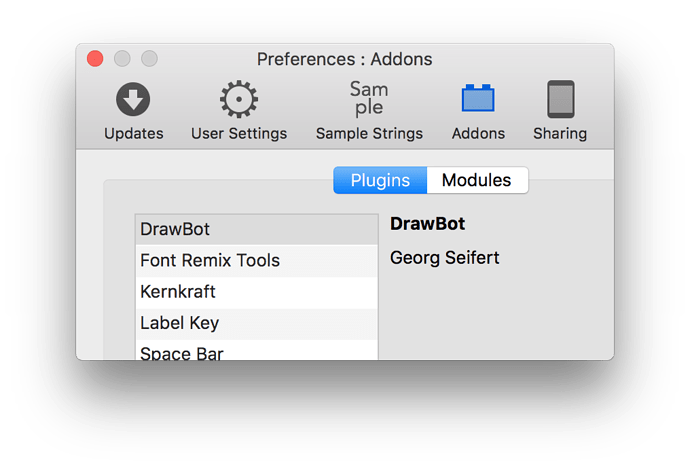
Task: Select the Sample Strings icon
Action: (369, 99)
